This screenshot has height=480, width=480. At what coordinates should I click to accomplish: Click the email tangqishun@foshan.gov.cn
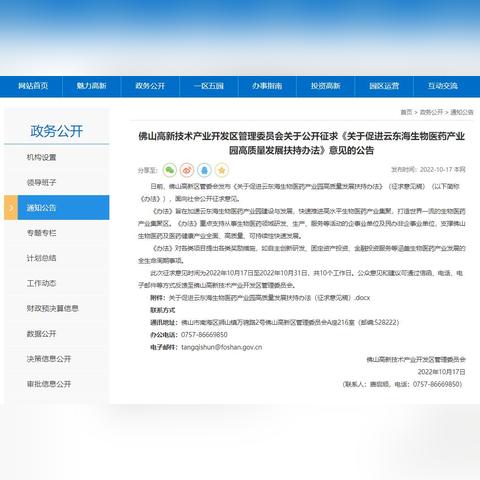coord(221,347)
